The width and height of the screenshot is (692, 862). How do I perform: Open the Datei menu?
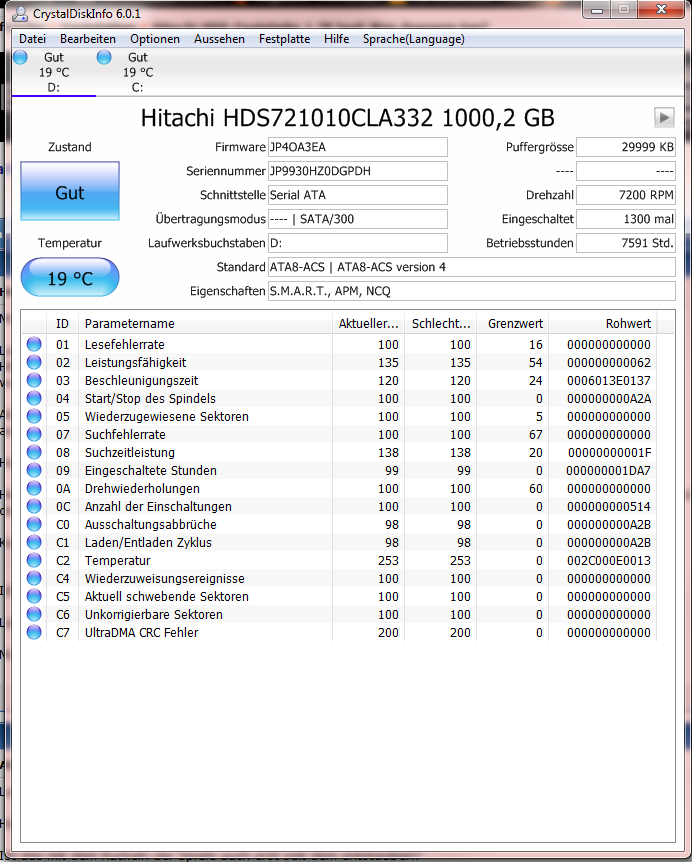(x=32, y=39)
